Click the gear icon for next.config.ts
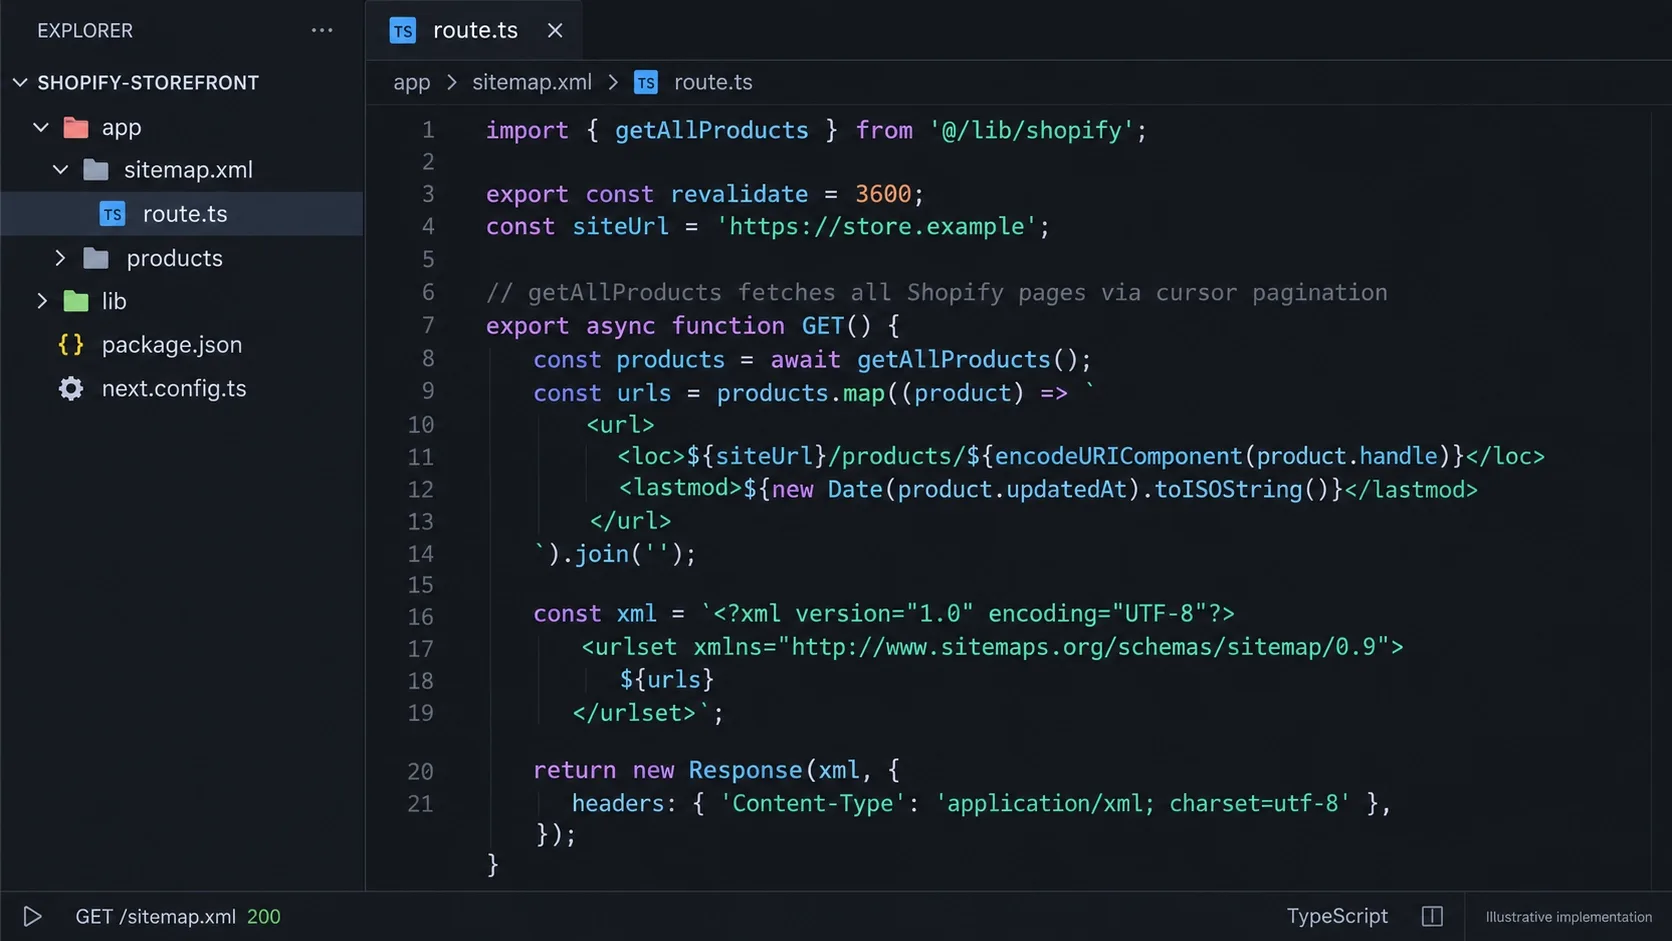Image resolution: width=1672 pixels, height=941 pixels. [x=71, y=389]
